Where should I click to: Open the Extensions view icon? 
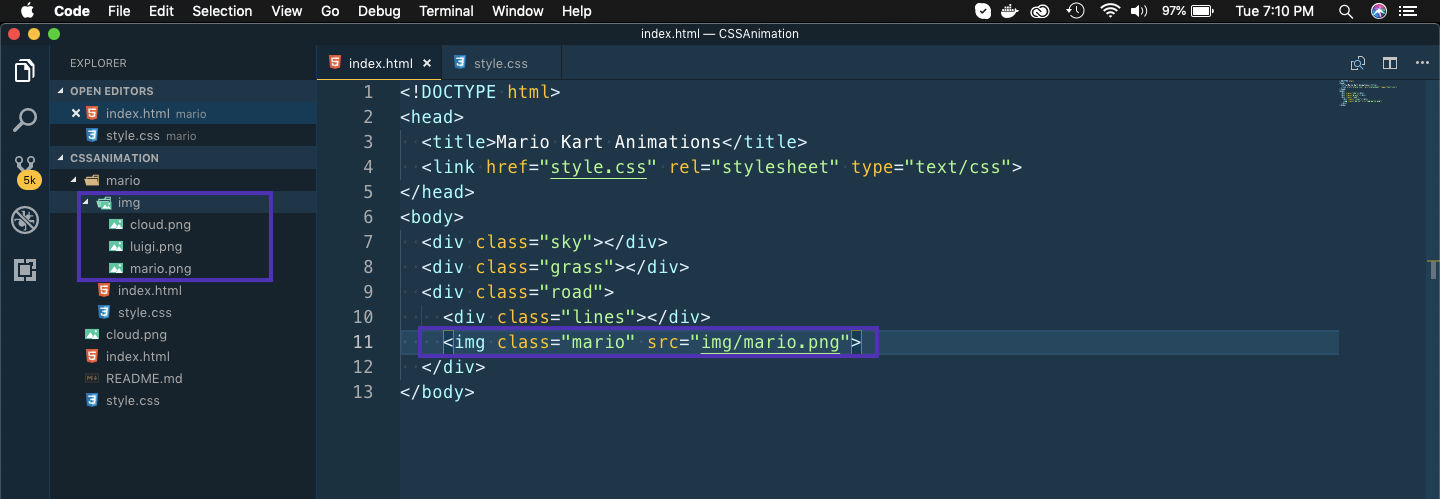click(25, 269)
